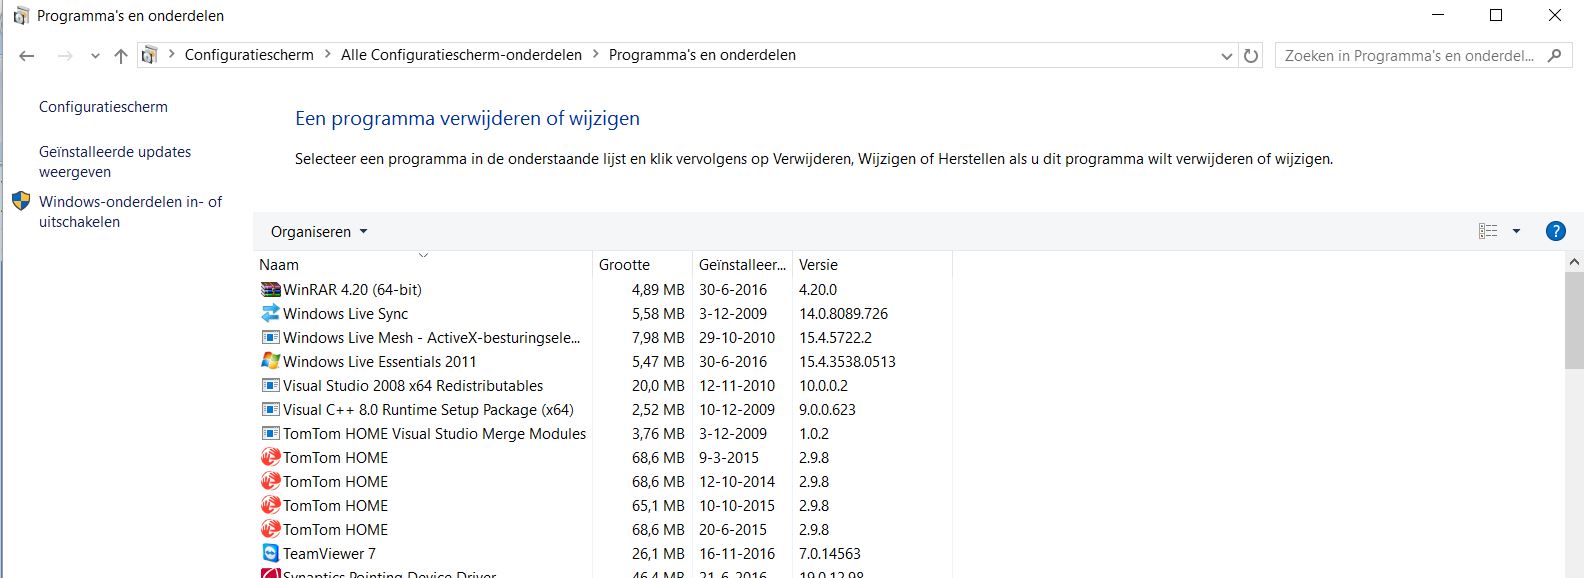Select WinRAR 4.20 (64-bit) row
Screen dimensions: 1584x578
click(x=604, y=290)
